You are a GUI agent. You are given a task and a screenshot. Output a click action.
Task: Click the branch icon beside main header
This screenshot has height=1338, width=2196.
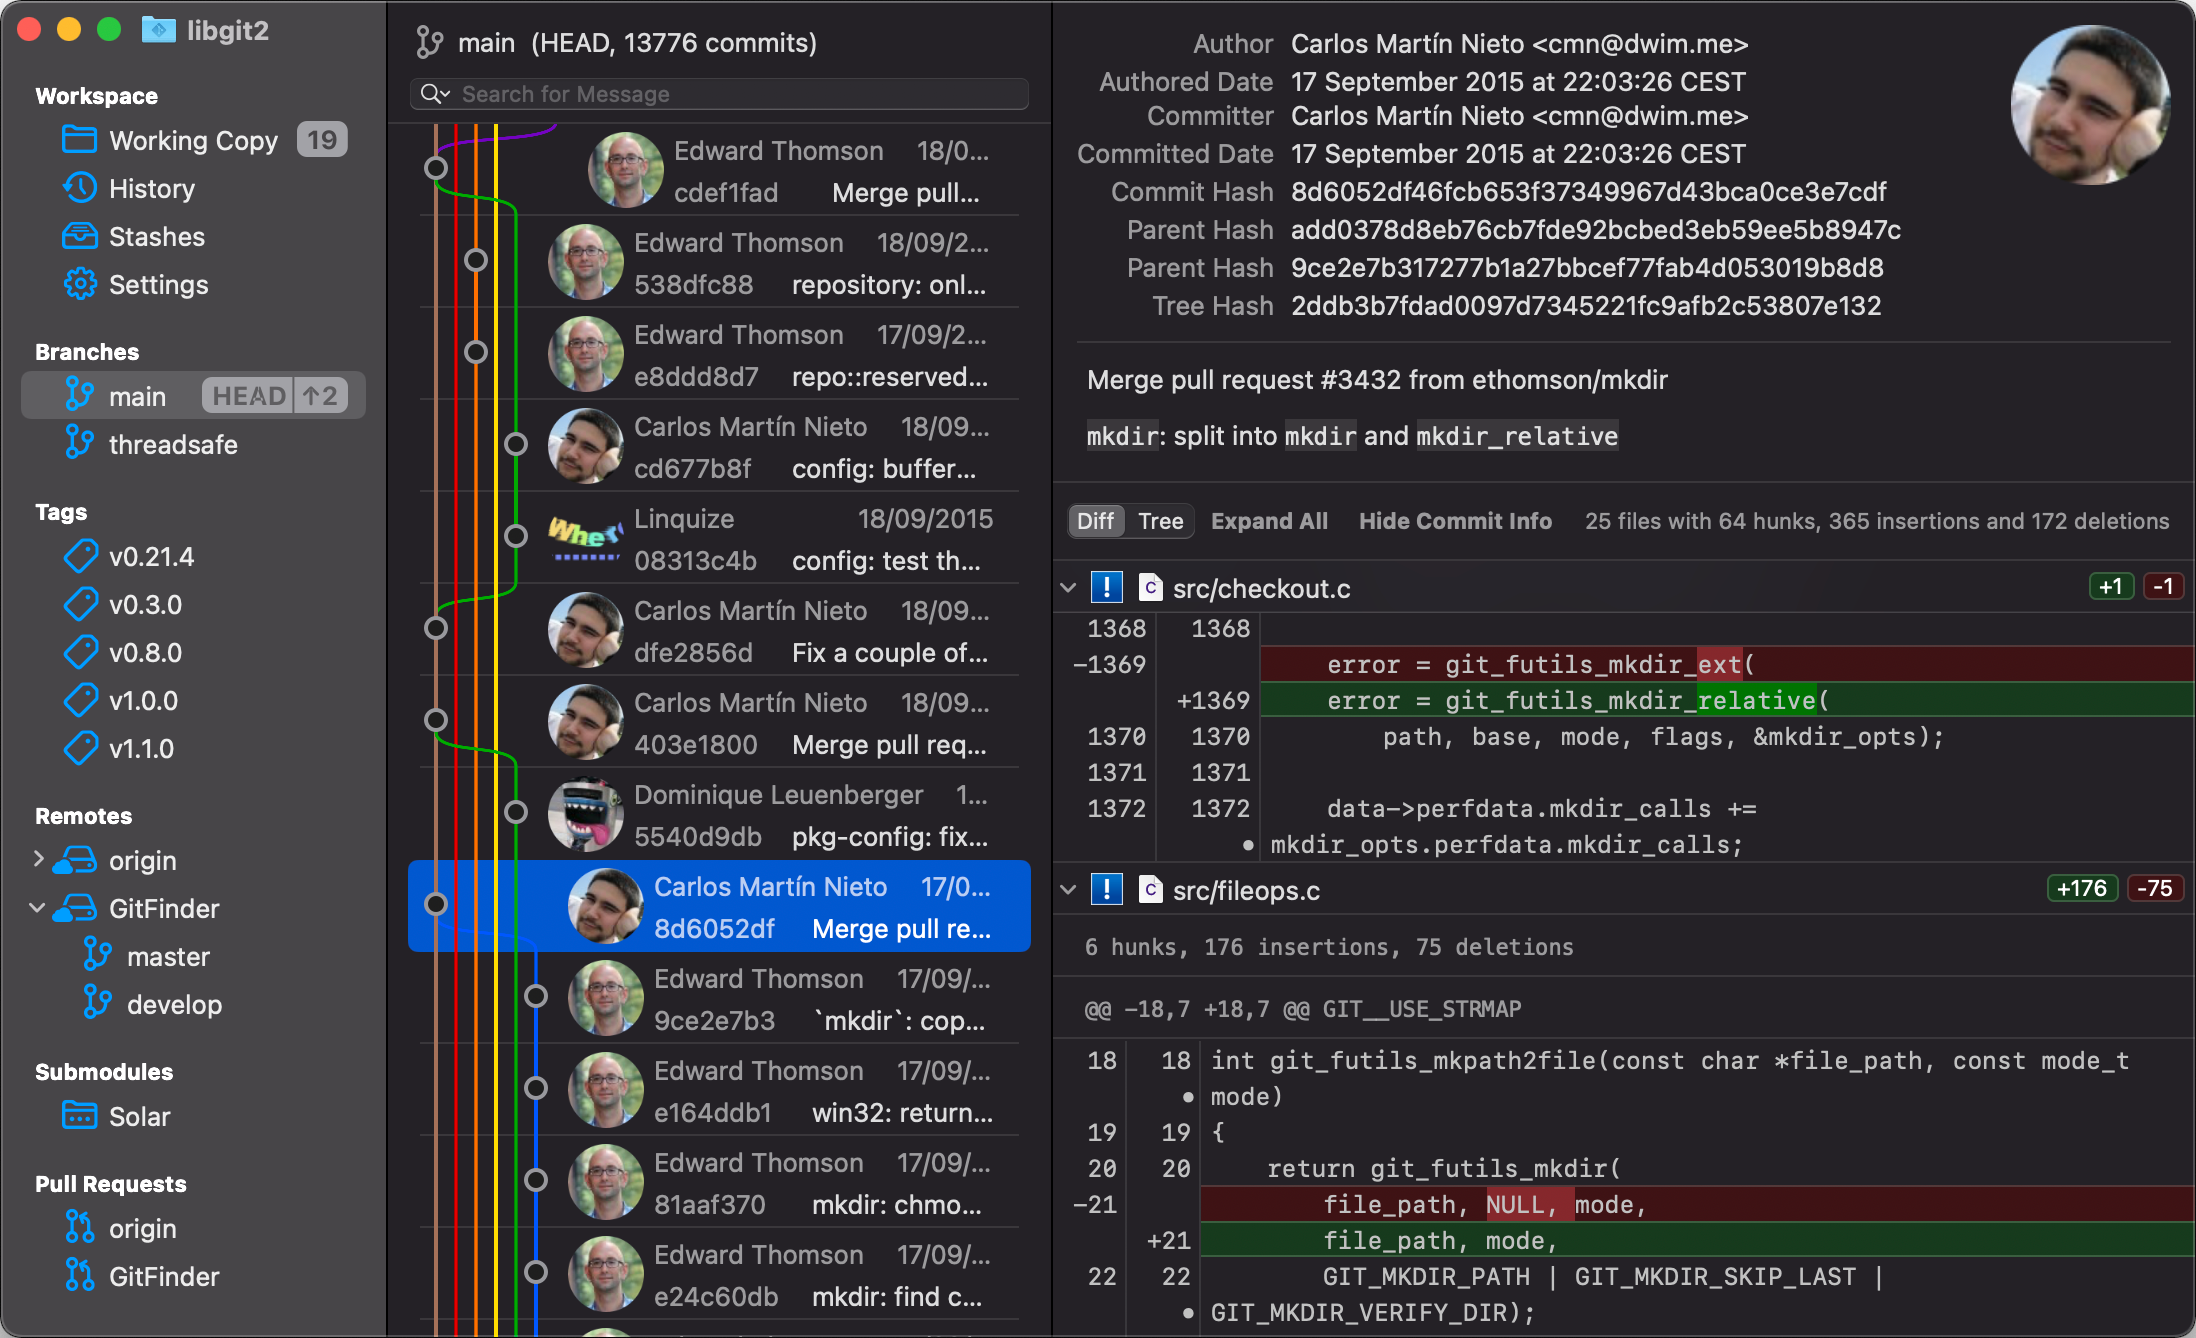pyautogui.click(x=430, y=43)
